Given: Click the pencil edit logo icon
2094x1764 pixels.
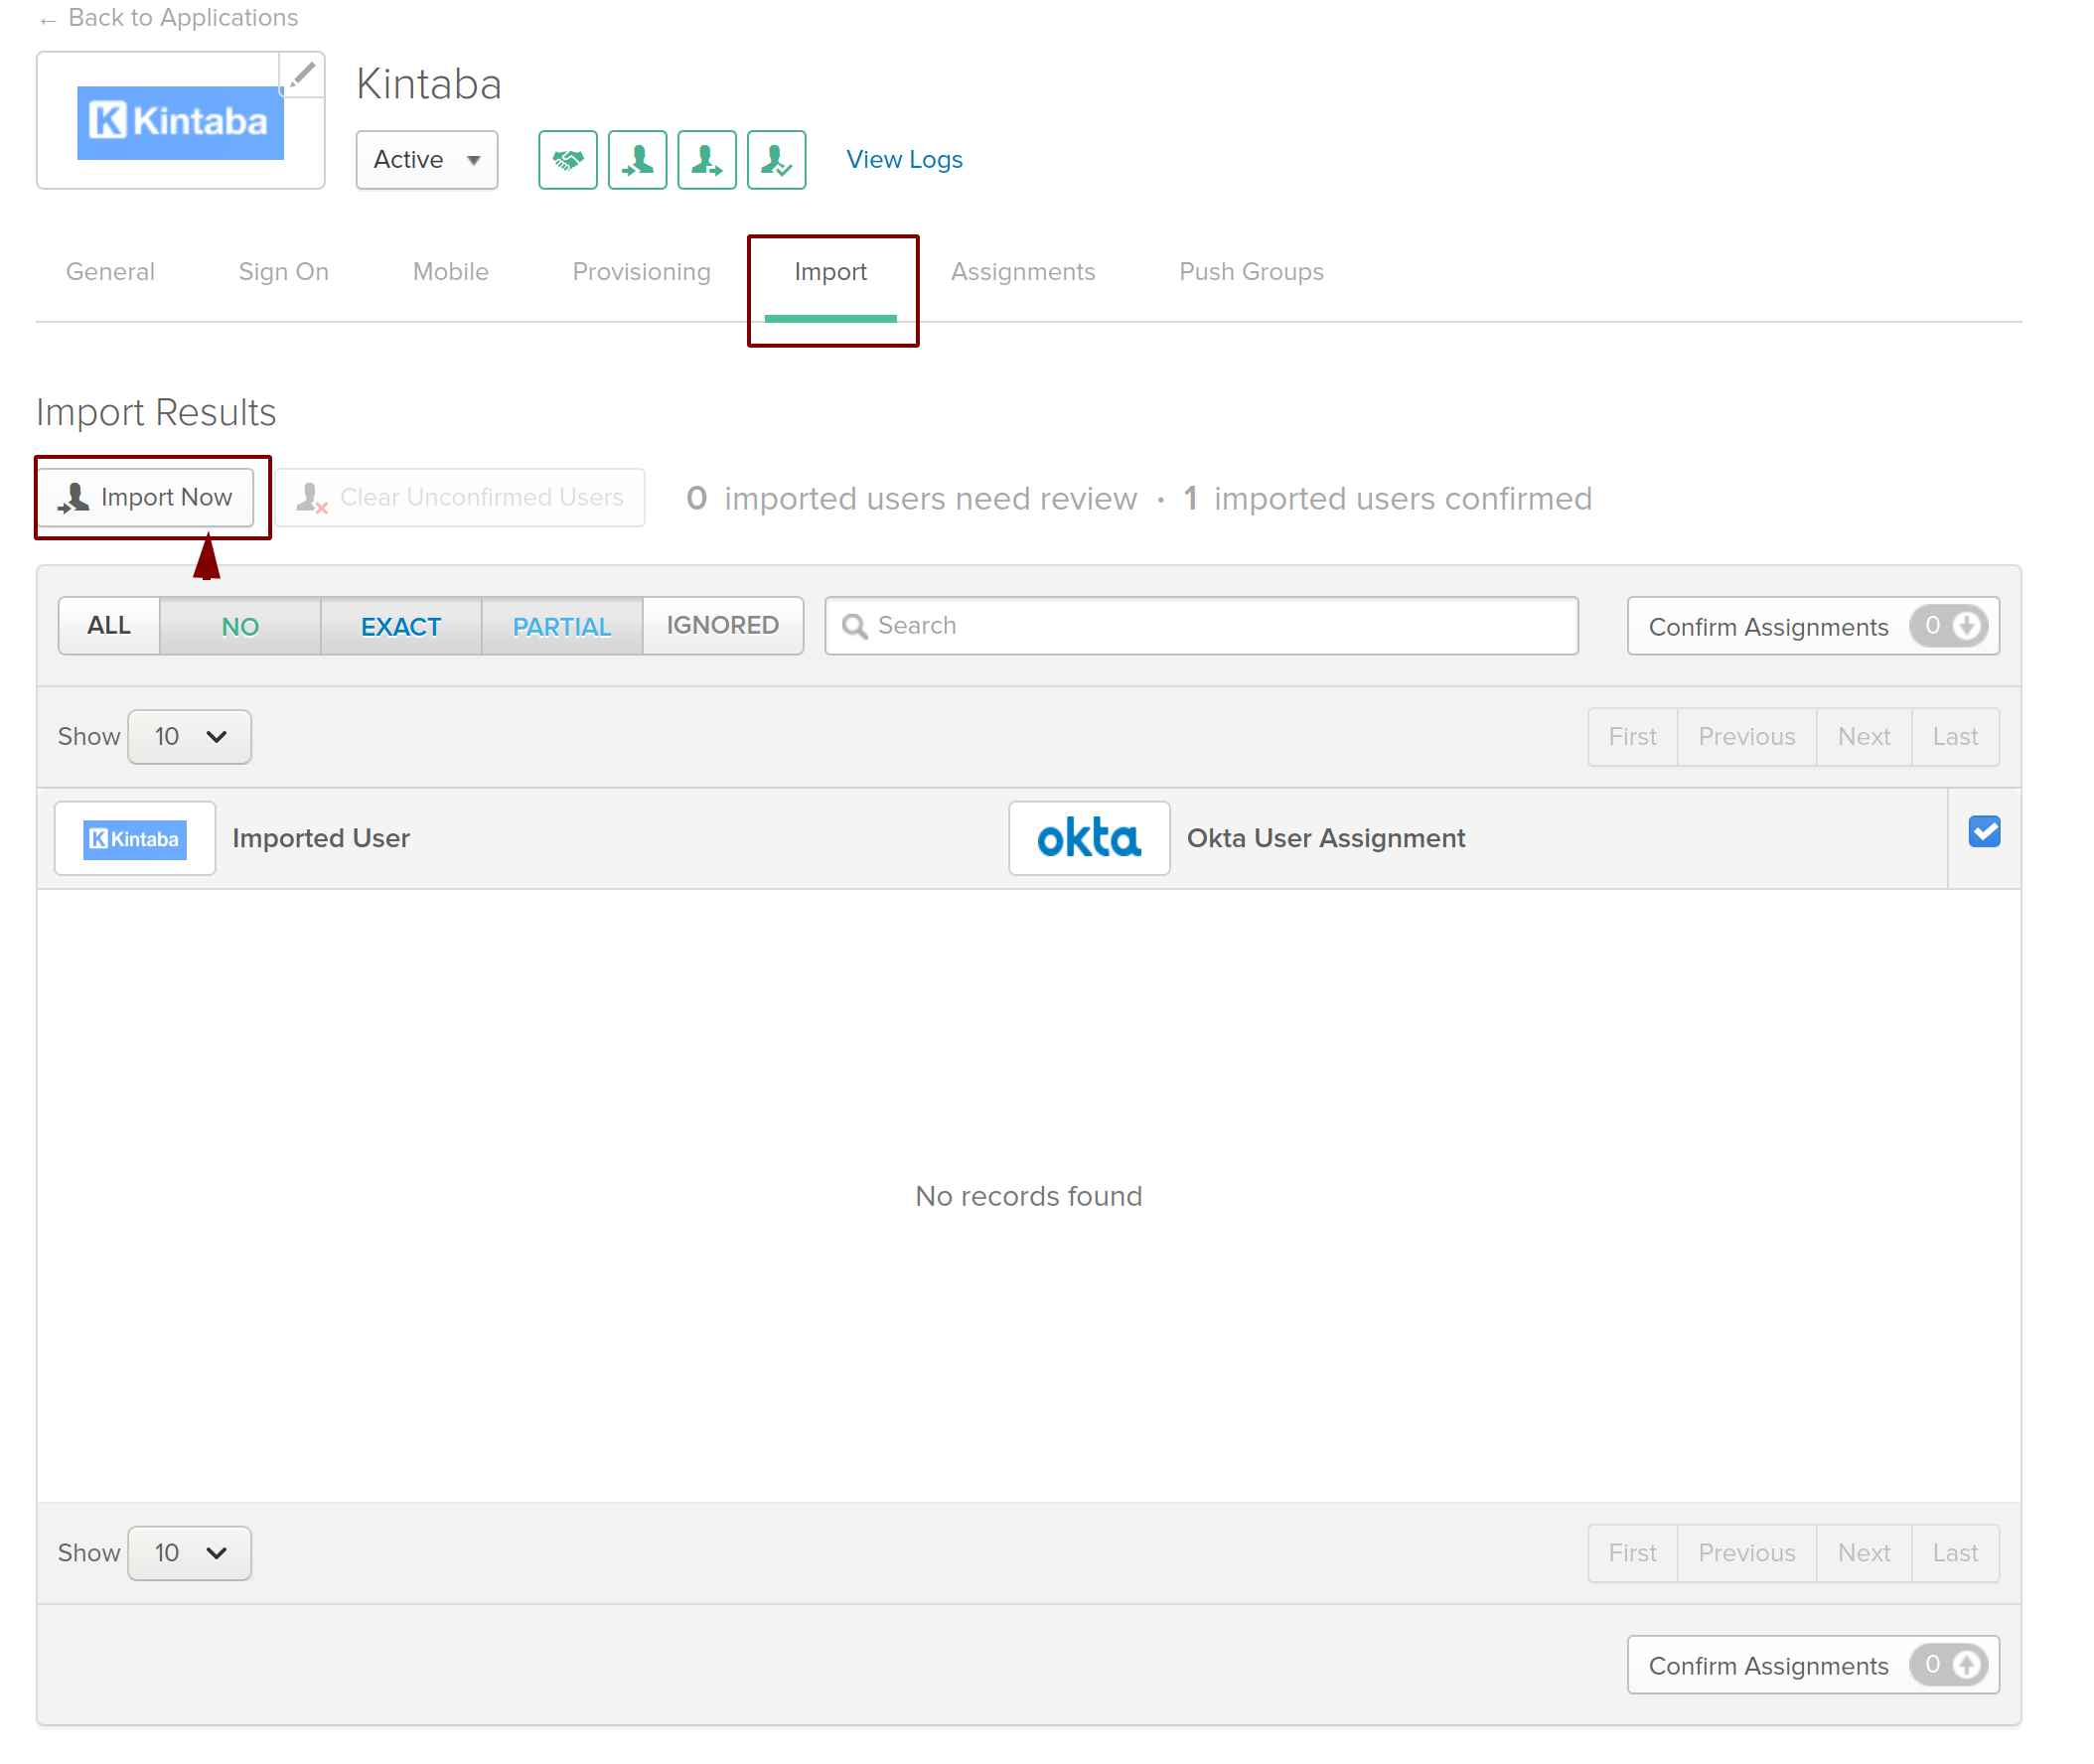Looking at the screenshot, I should (x=302, y=74).
